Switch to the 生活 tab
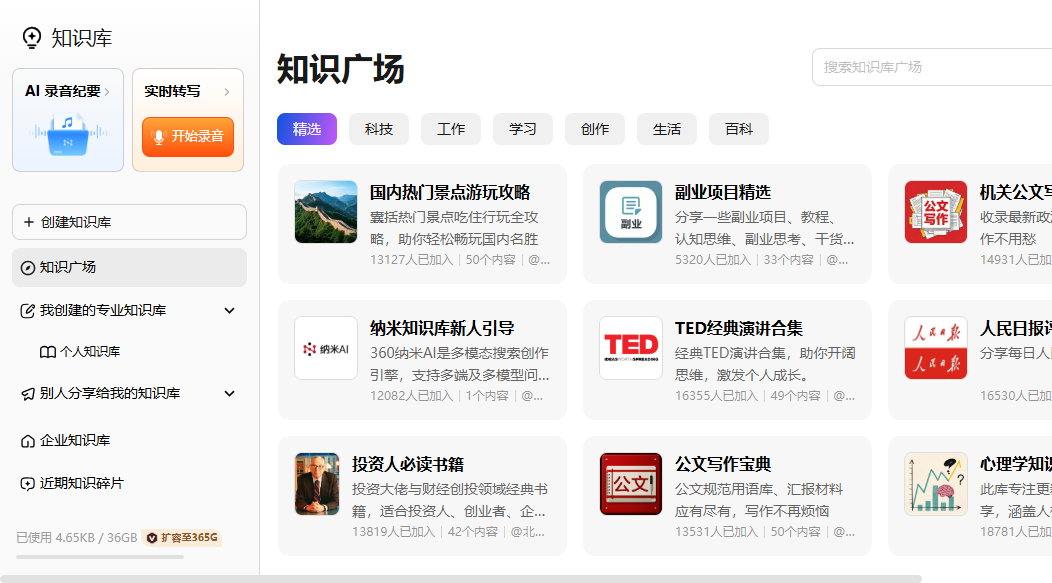This screenshot has height=583, width=1052. point(667,129)
